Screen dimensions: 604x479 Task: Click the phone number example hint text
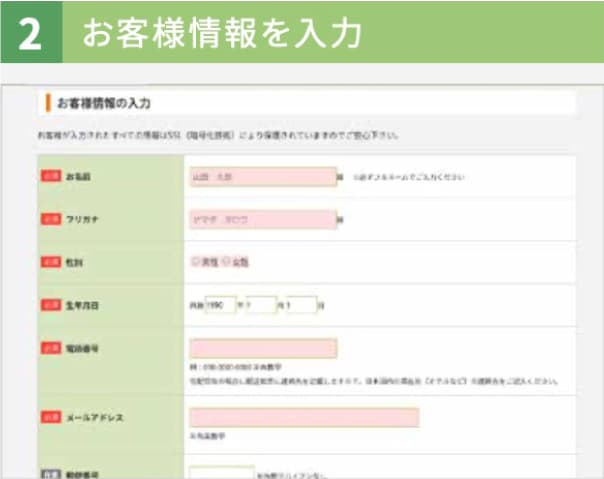[x=235, y=367]
